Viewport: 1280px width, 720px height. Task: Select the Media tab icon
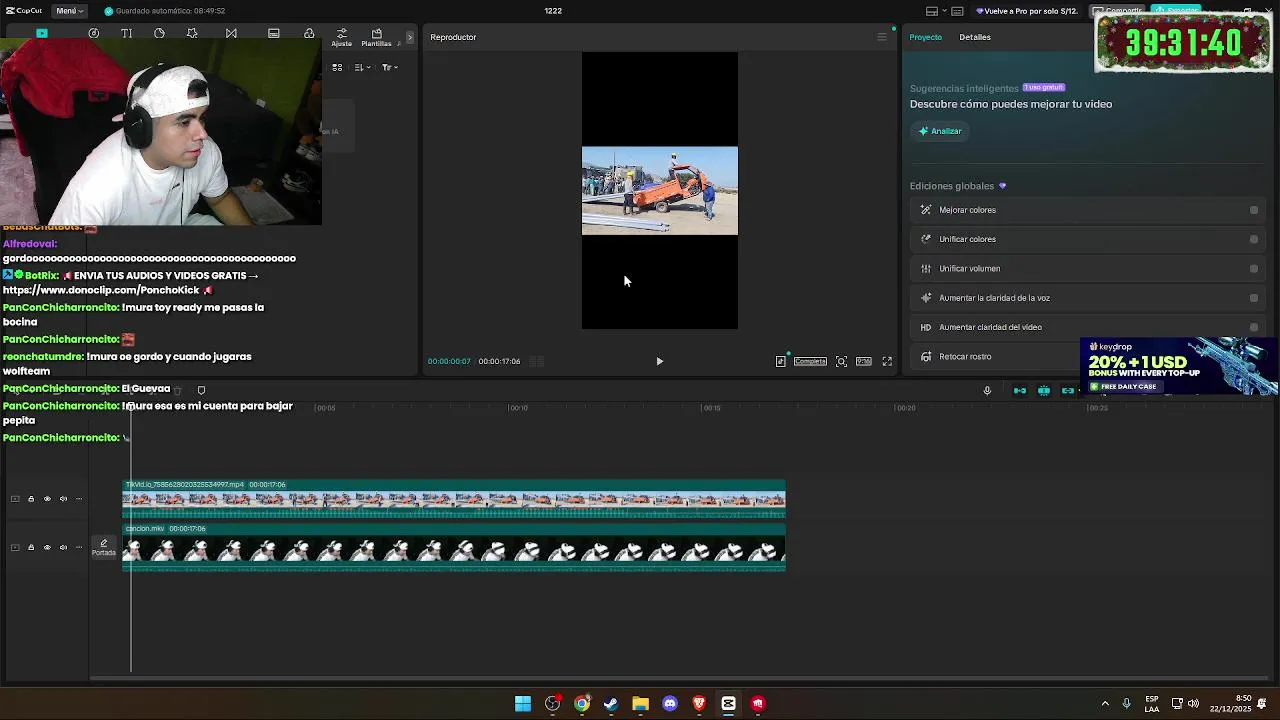pyautogui.click(x=42, y=33)
